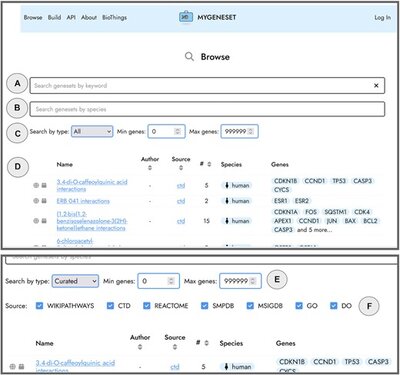Open the ERB 041 interactions geneset link
The image size is (400, 375).
click(83, 201)
